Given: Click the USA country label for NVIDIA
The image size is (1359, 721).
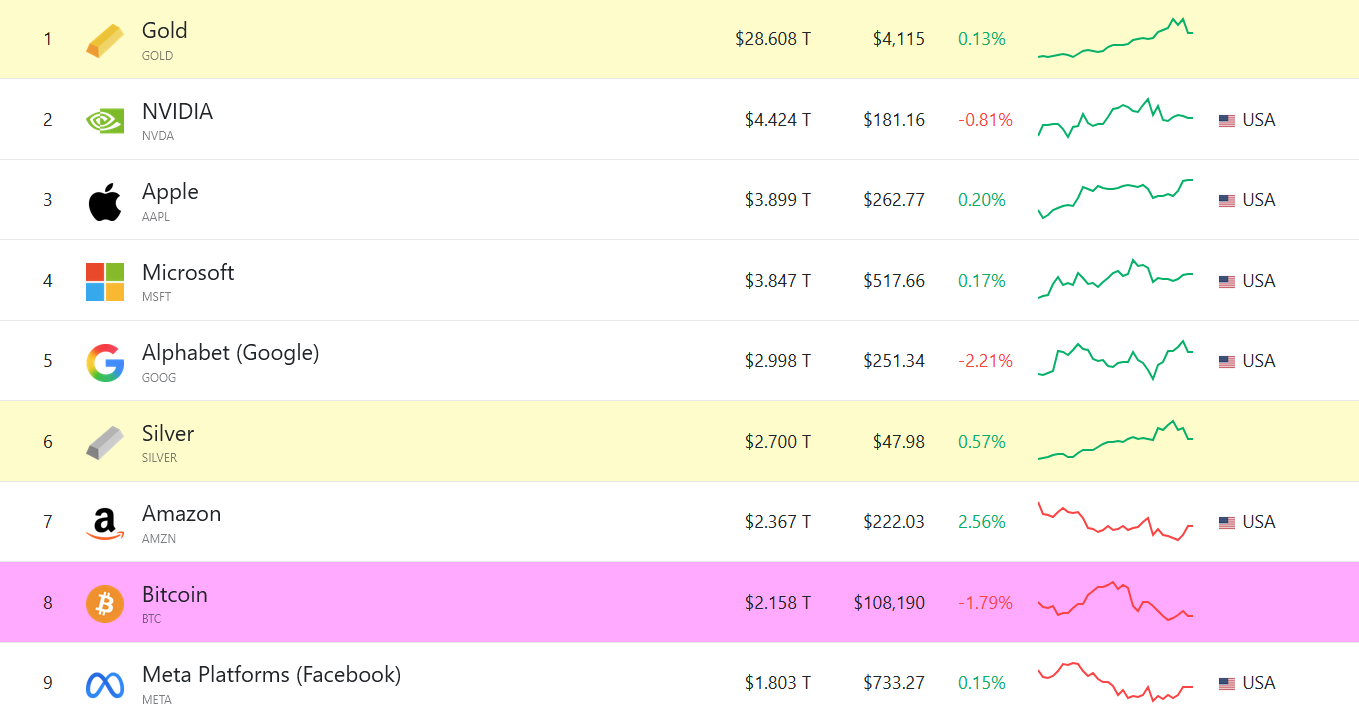Looking at the screenshot, I should point(1259,120).
